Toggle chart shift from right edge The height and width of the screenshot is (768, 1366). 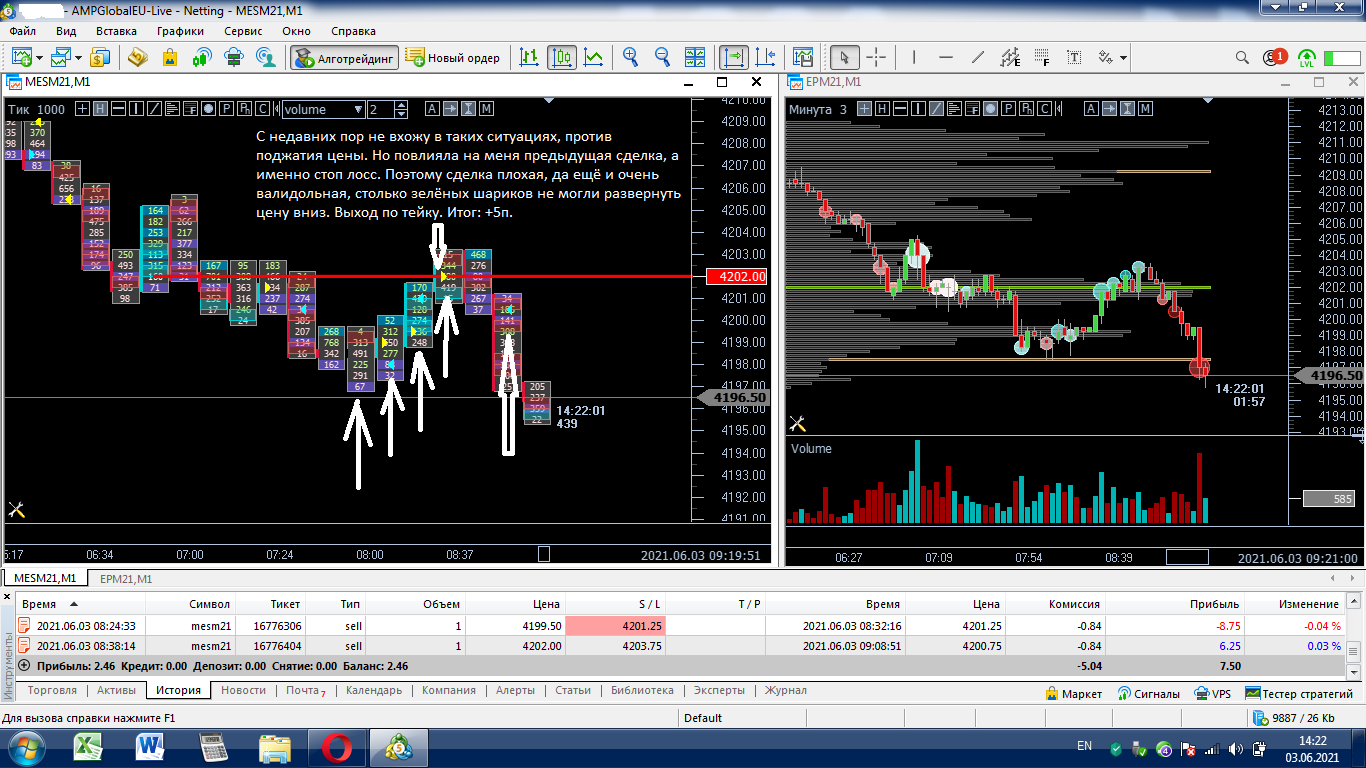click(766, 57)
